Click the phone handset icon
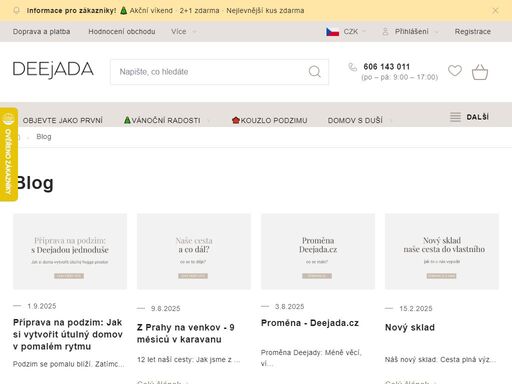The width and height of the screenshot is (512, 384). coord(352,67)
